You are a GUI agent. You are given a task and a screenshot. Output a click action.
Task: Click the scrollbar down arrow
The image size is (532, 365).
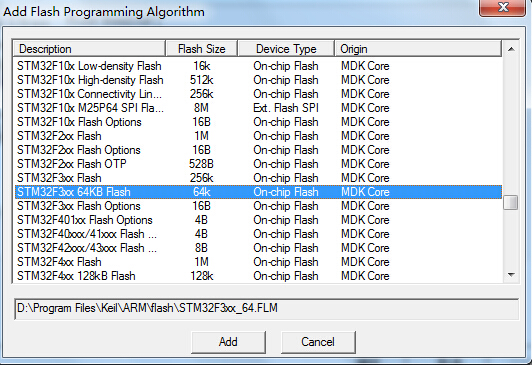pos(511,275)
